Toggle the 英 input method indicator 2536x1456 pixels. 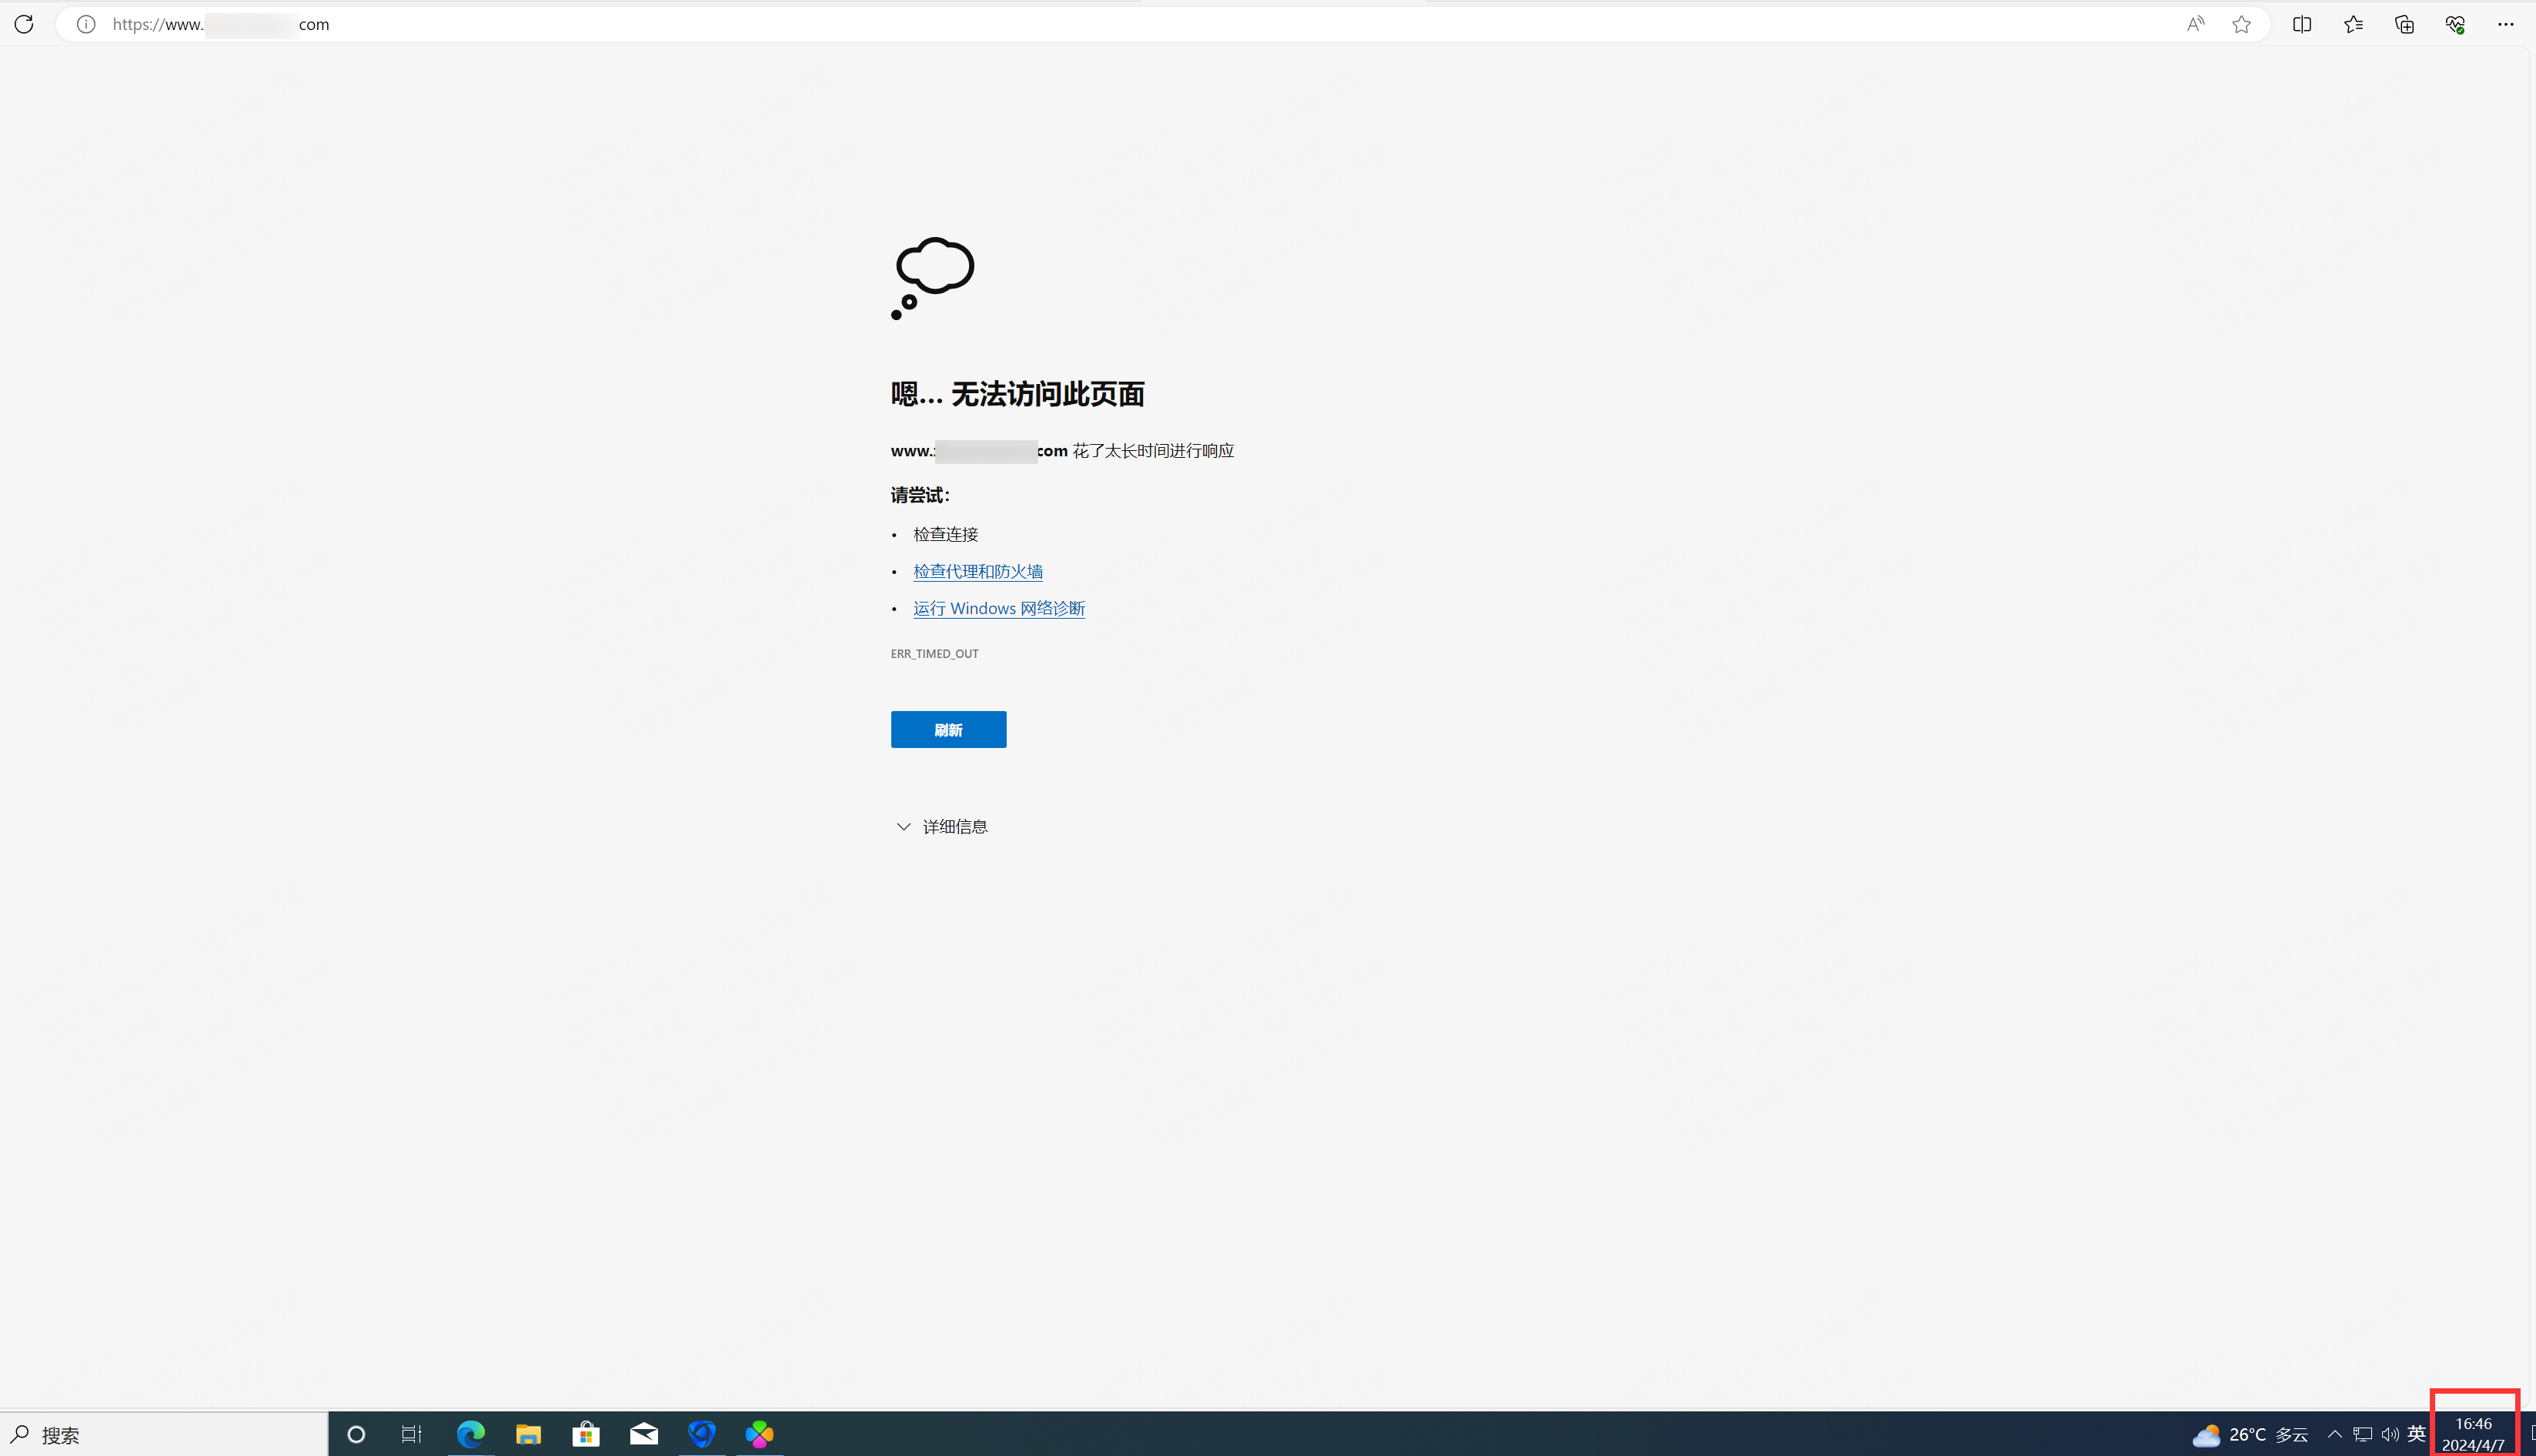tap(2417, 1434)
